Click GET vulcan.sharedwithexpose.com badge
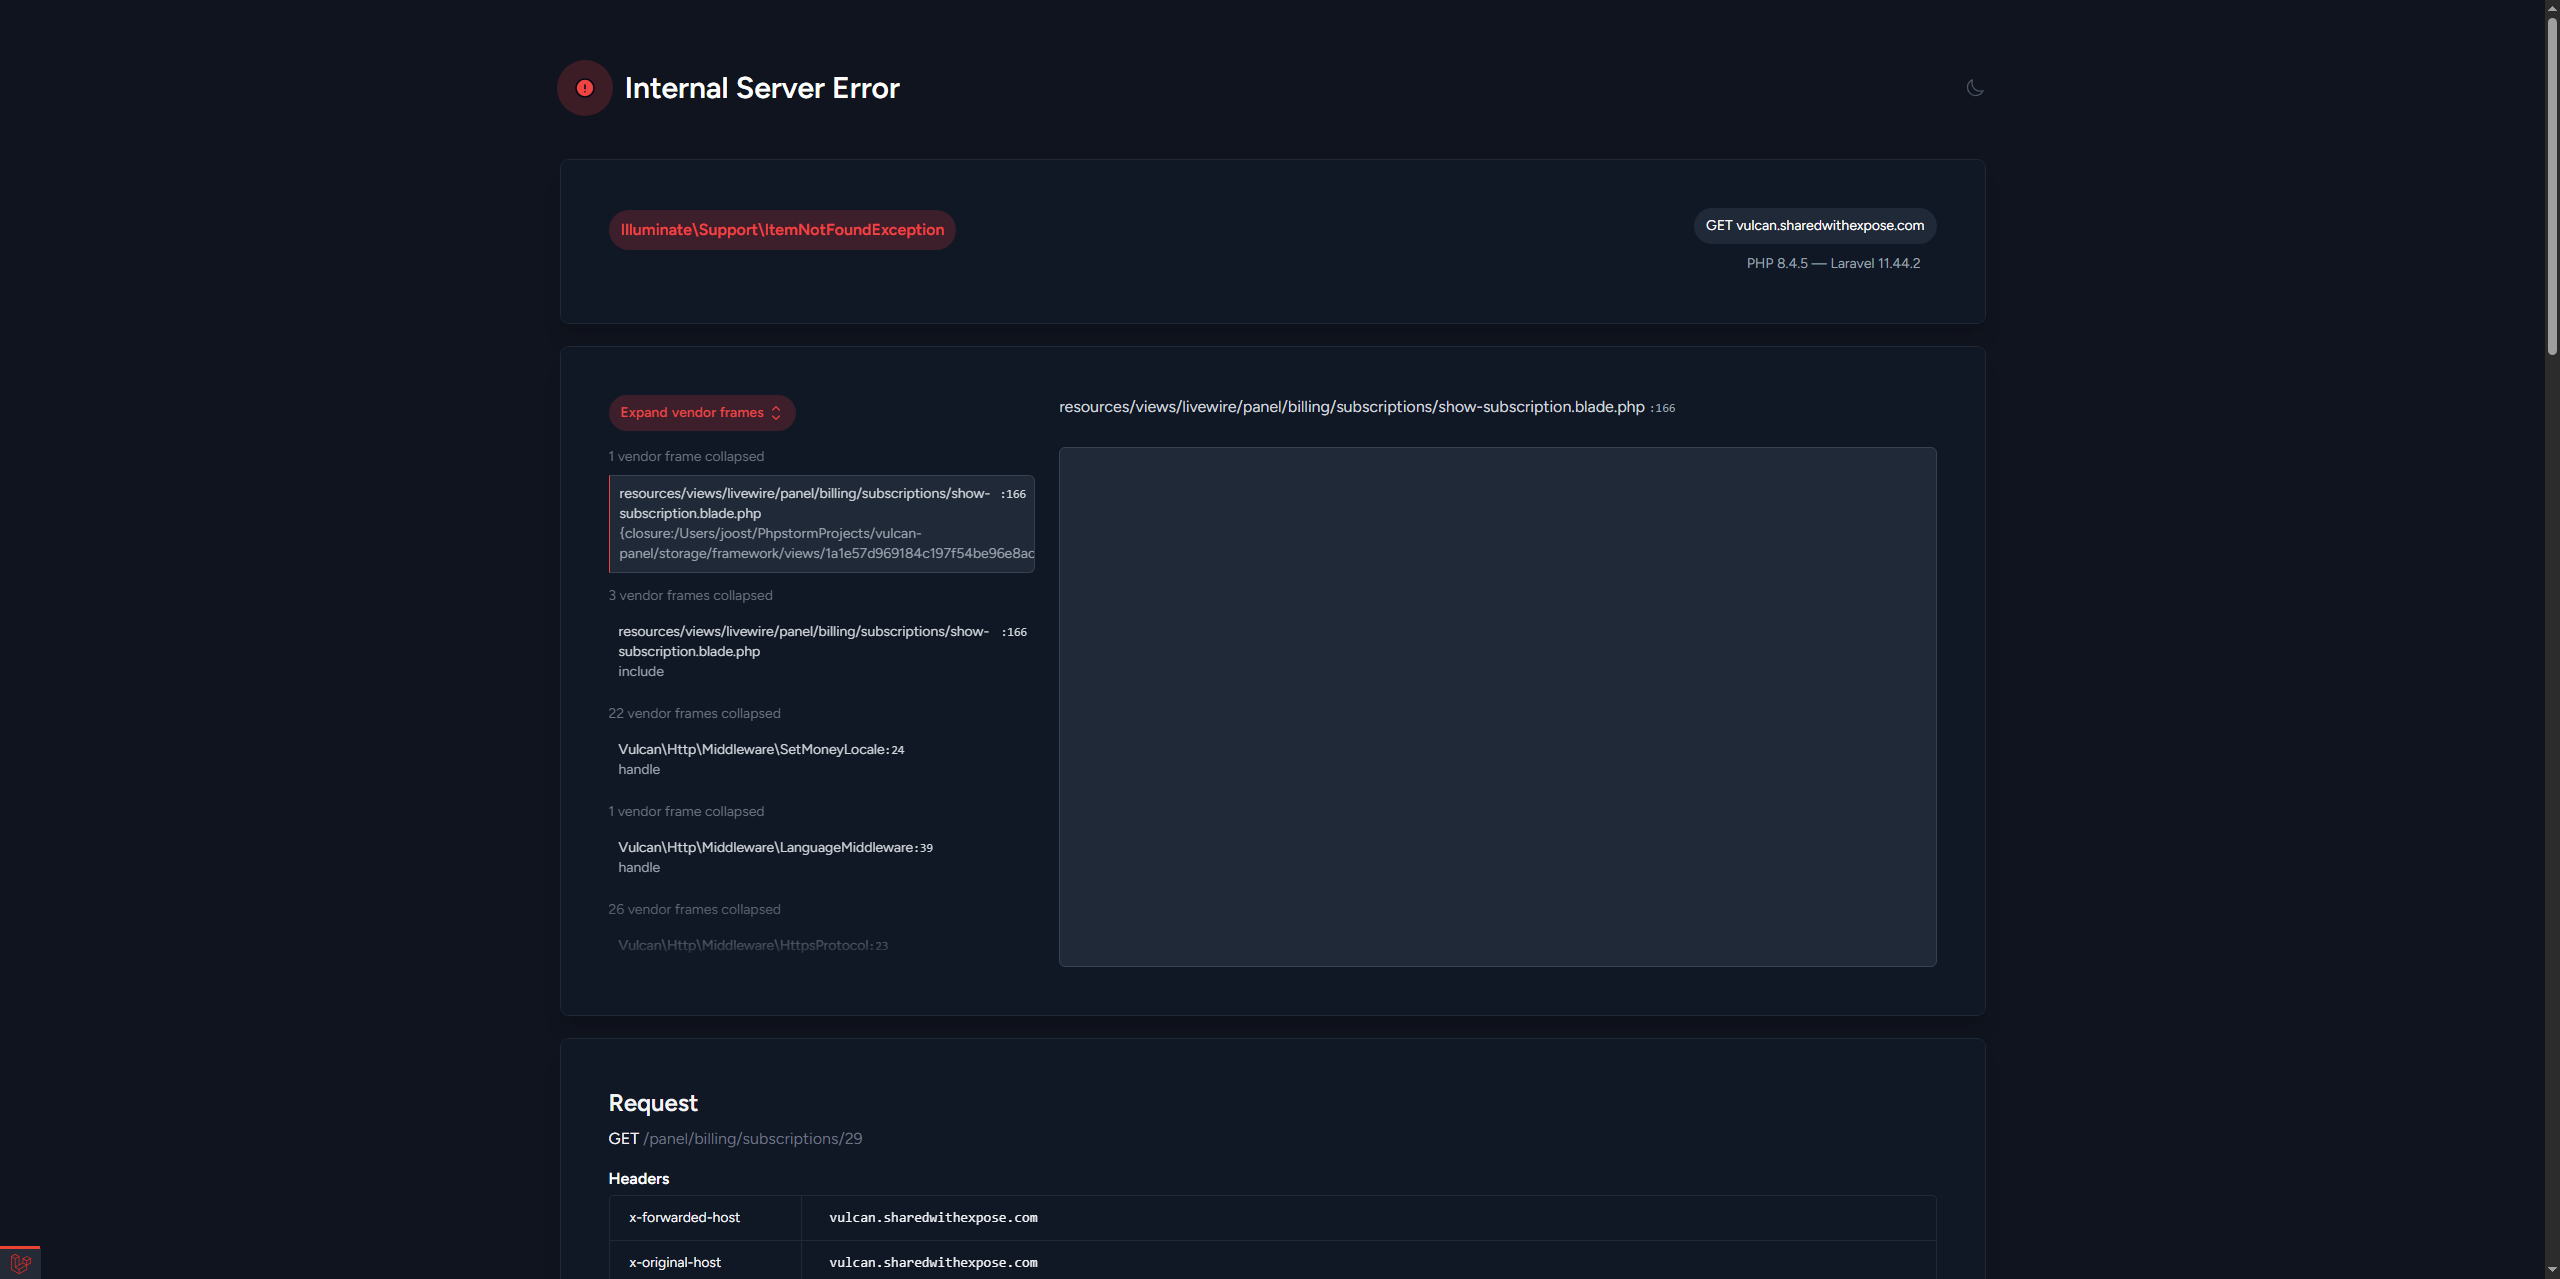Viewport: 2560px width, 1279px height. click(1814, 226)
